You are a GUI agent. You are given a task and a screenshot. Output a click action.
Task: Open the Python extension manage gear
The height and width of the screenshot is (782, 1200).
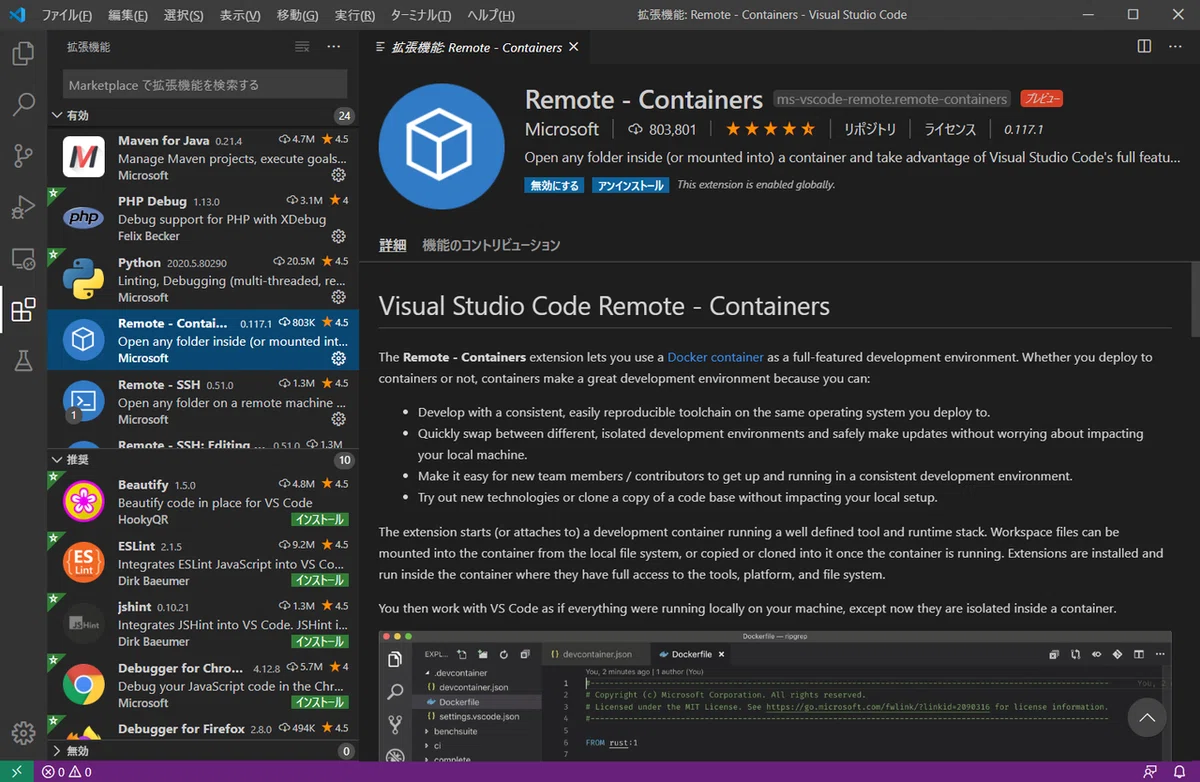tap(339, 297)
